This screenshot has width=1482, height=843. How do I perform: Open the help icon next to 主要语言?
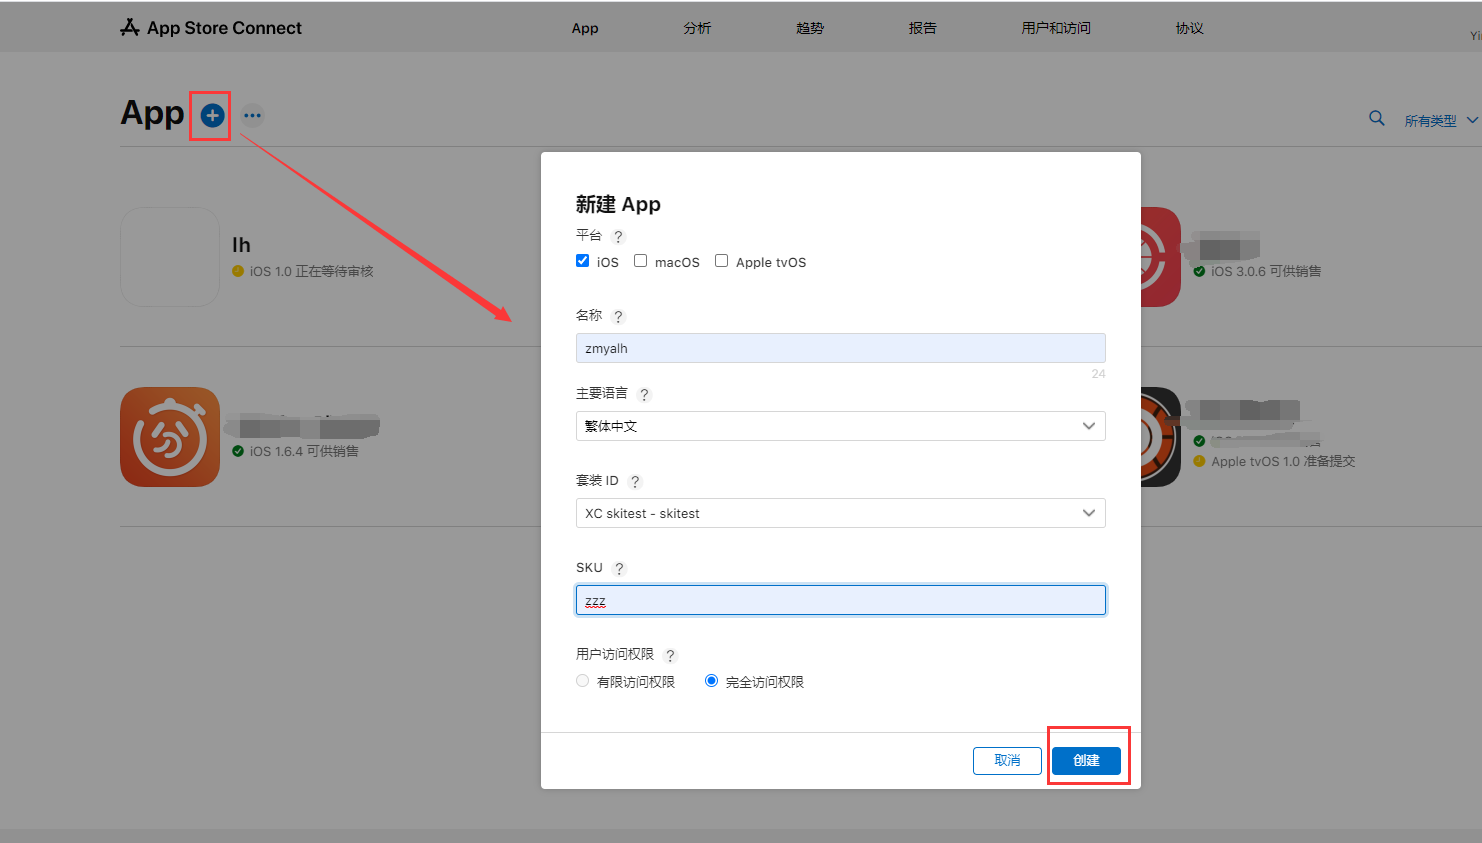coord(644,395)
